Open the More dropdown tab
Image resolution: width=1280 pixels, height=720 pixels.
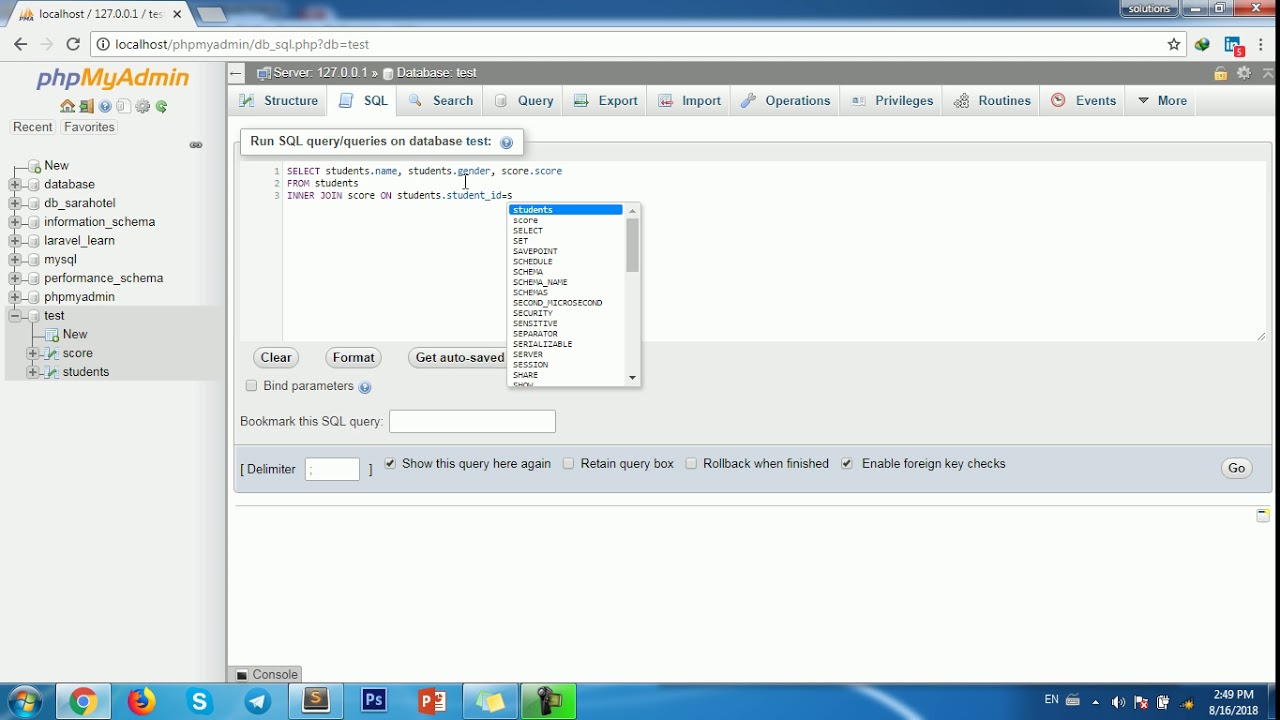(1162, 101)
